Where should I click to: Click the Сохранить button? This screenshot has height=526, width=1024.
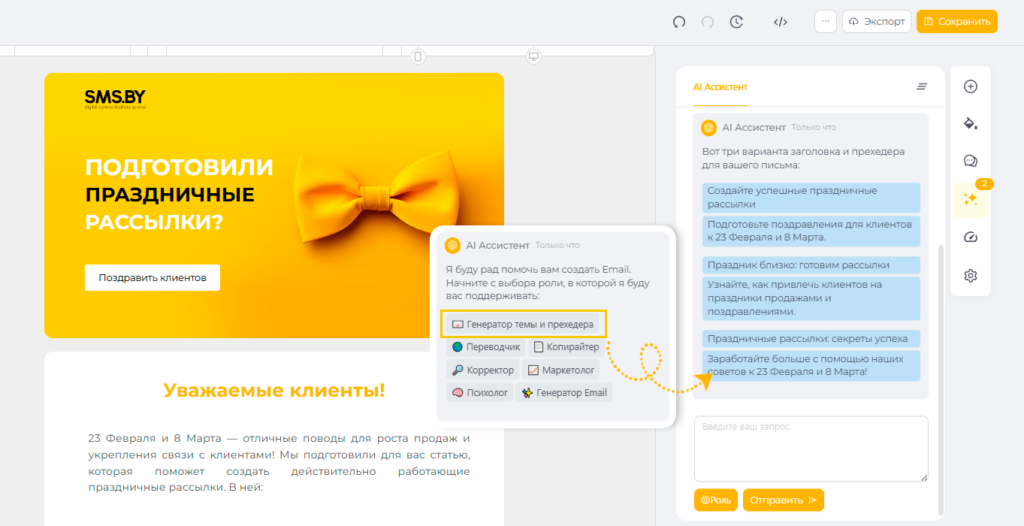957,22
